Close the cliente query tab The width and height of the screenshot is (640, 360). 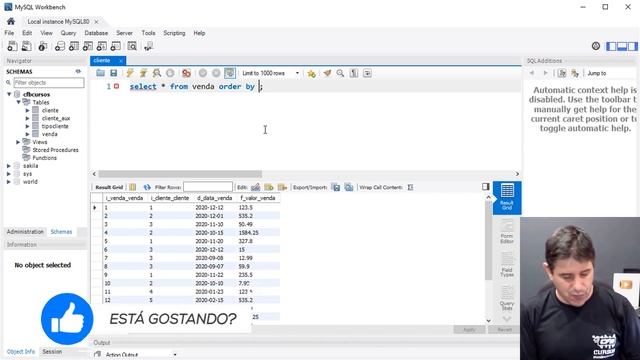pos(121,61)
